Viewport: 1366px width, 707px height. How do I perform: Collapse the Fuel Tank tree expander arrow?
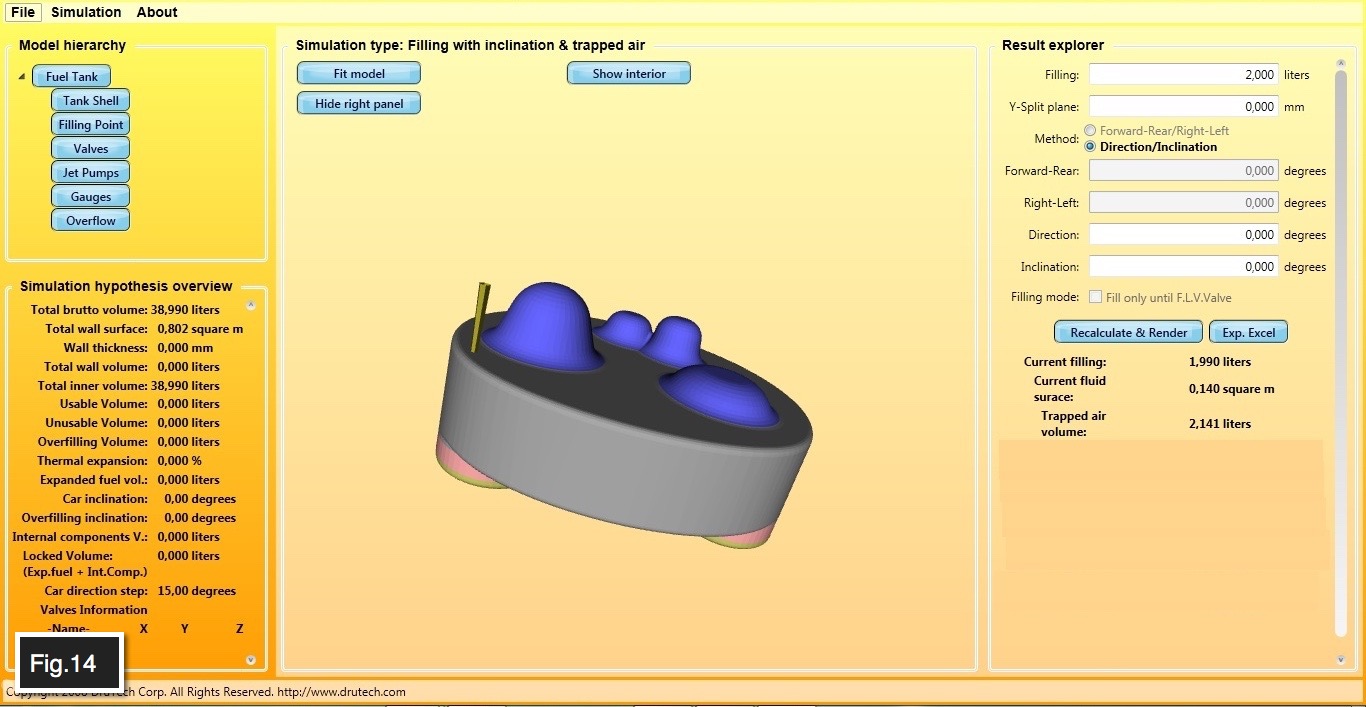click(22, 77)
